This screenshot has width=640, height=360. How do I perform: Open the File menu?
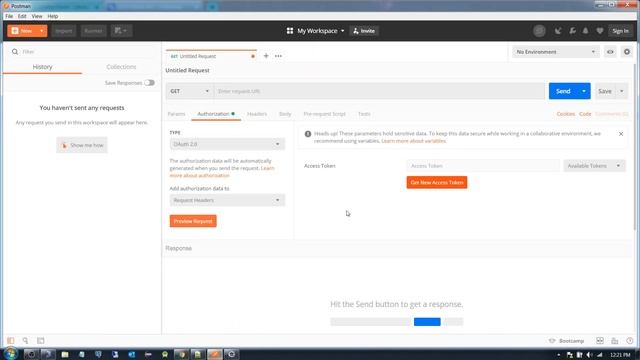click(x=9, y=16)
